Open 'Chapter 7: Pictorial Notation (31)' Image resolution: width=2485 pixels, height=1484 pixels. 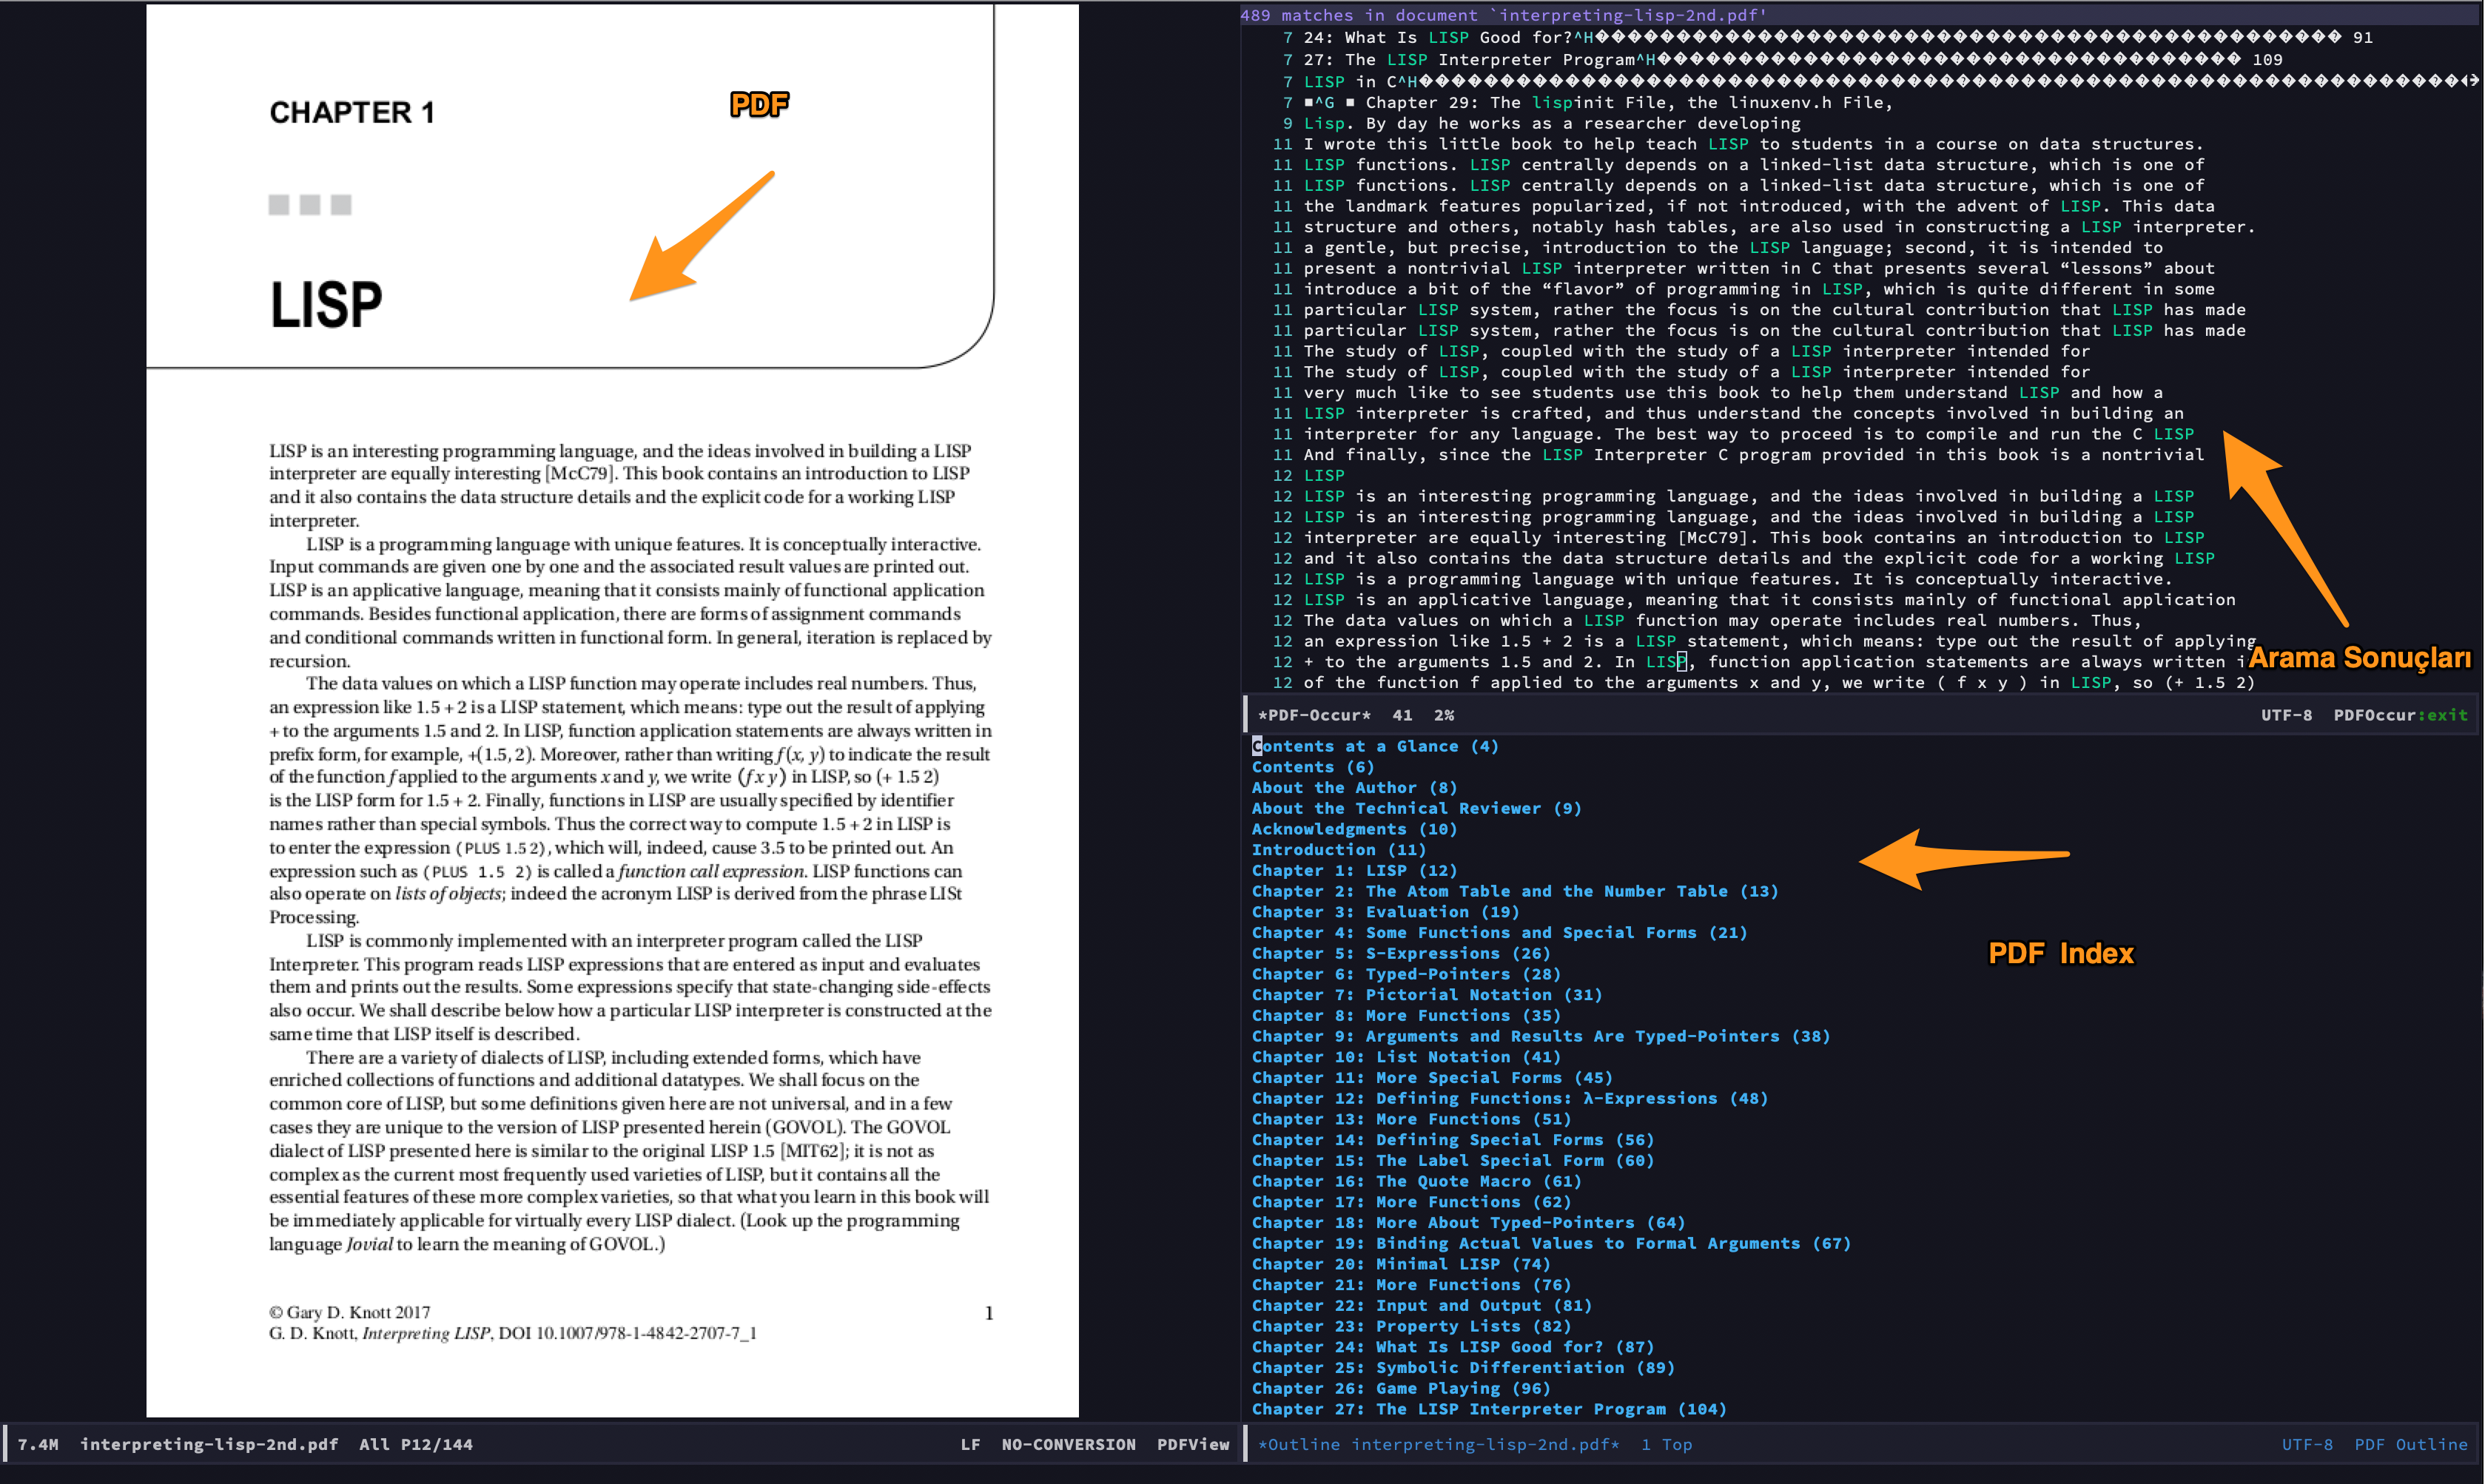tap(1427, 995)
